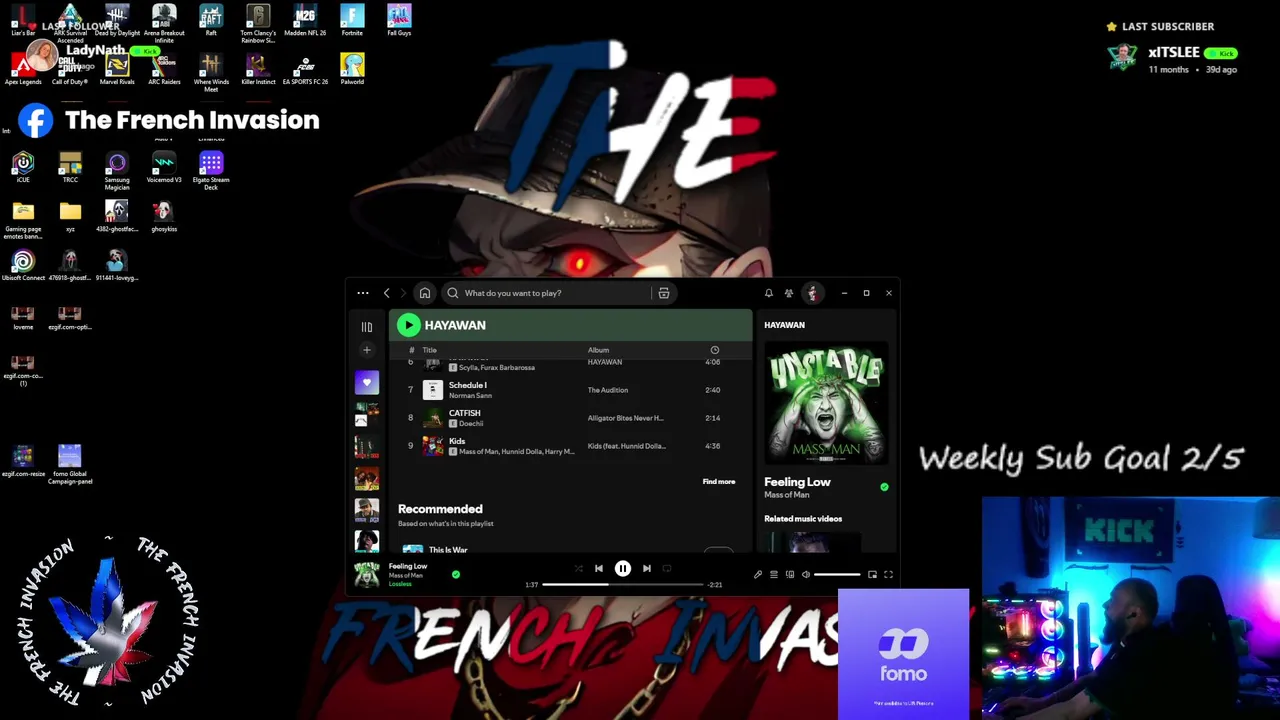The image size is (1280, 720).
Task: Open Apex Legends desktop shortcut
Action: pyautogui.click(x=23, y=70)
